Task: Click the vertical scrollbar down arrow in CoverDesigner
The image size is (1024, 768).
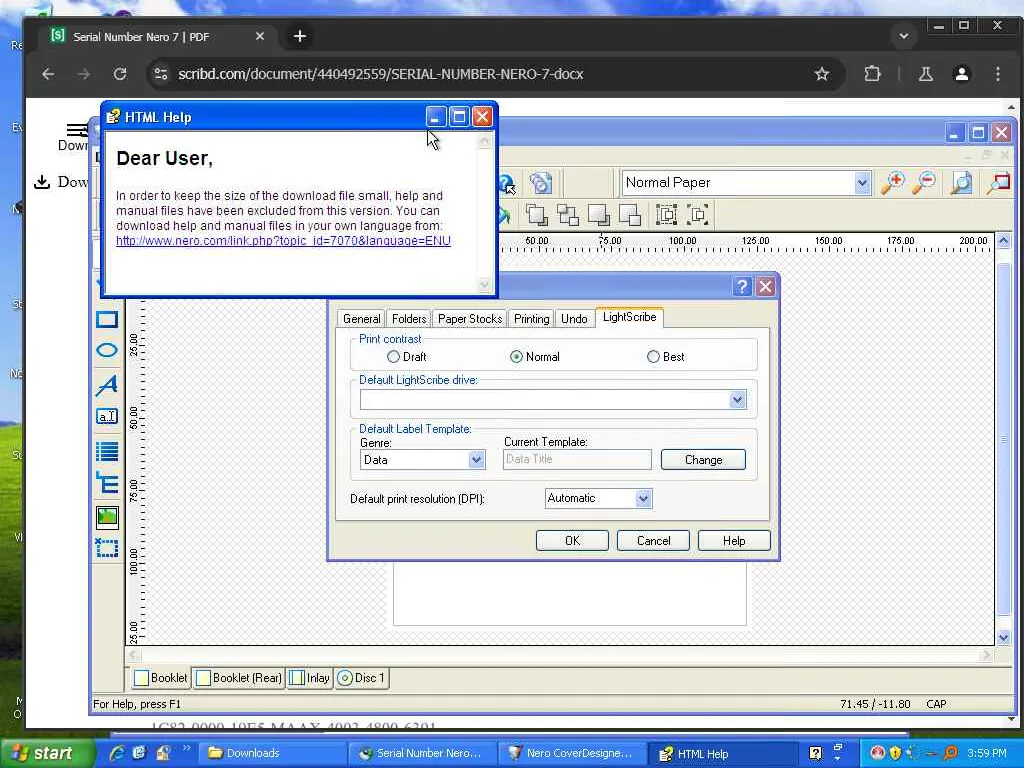Action: [x=1004, y=637]
